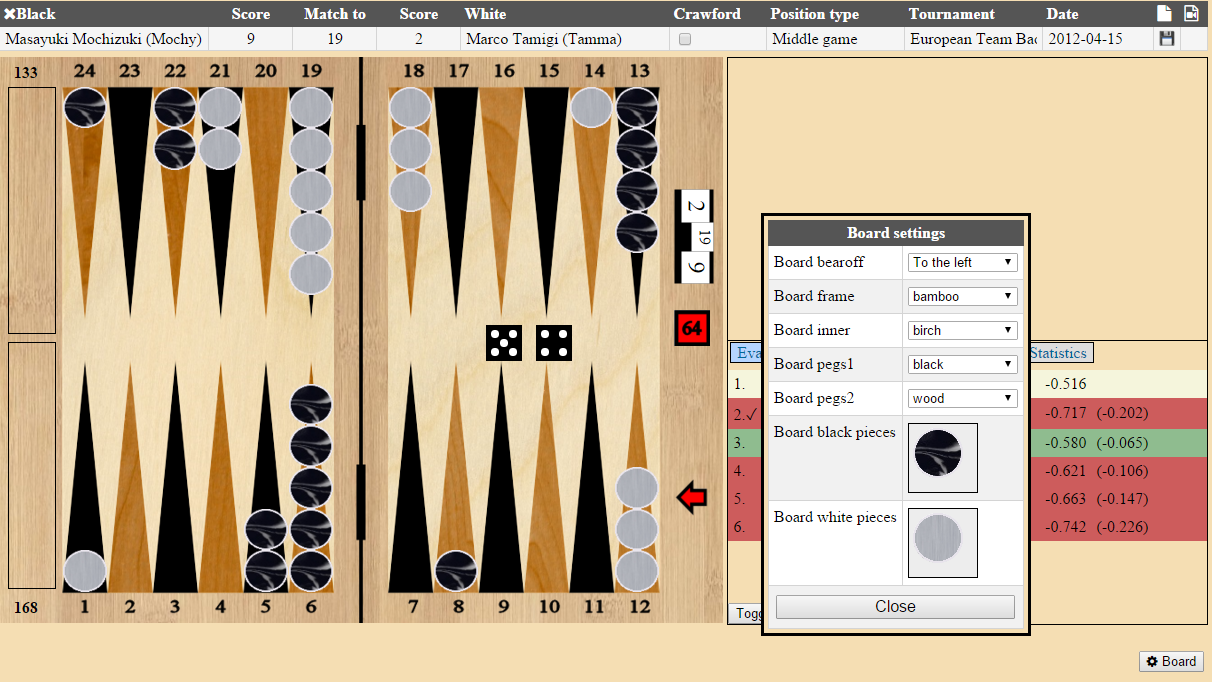
Task: Click the red turn arrow indicator
Action: click(x=691, y=497)
